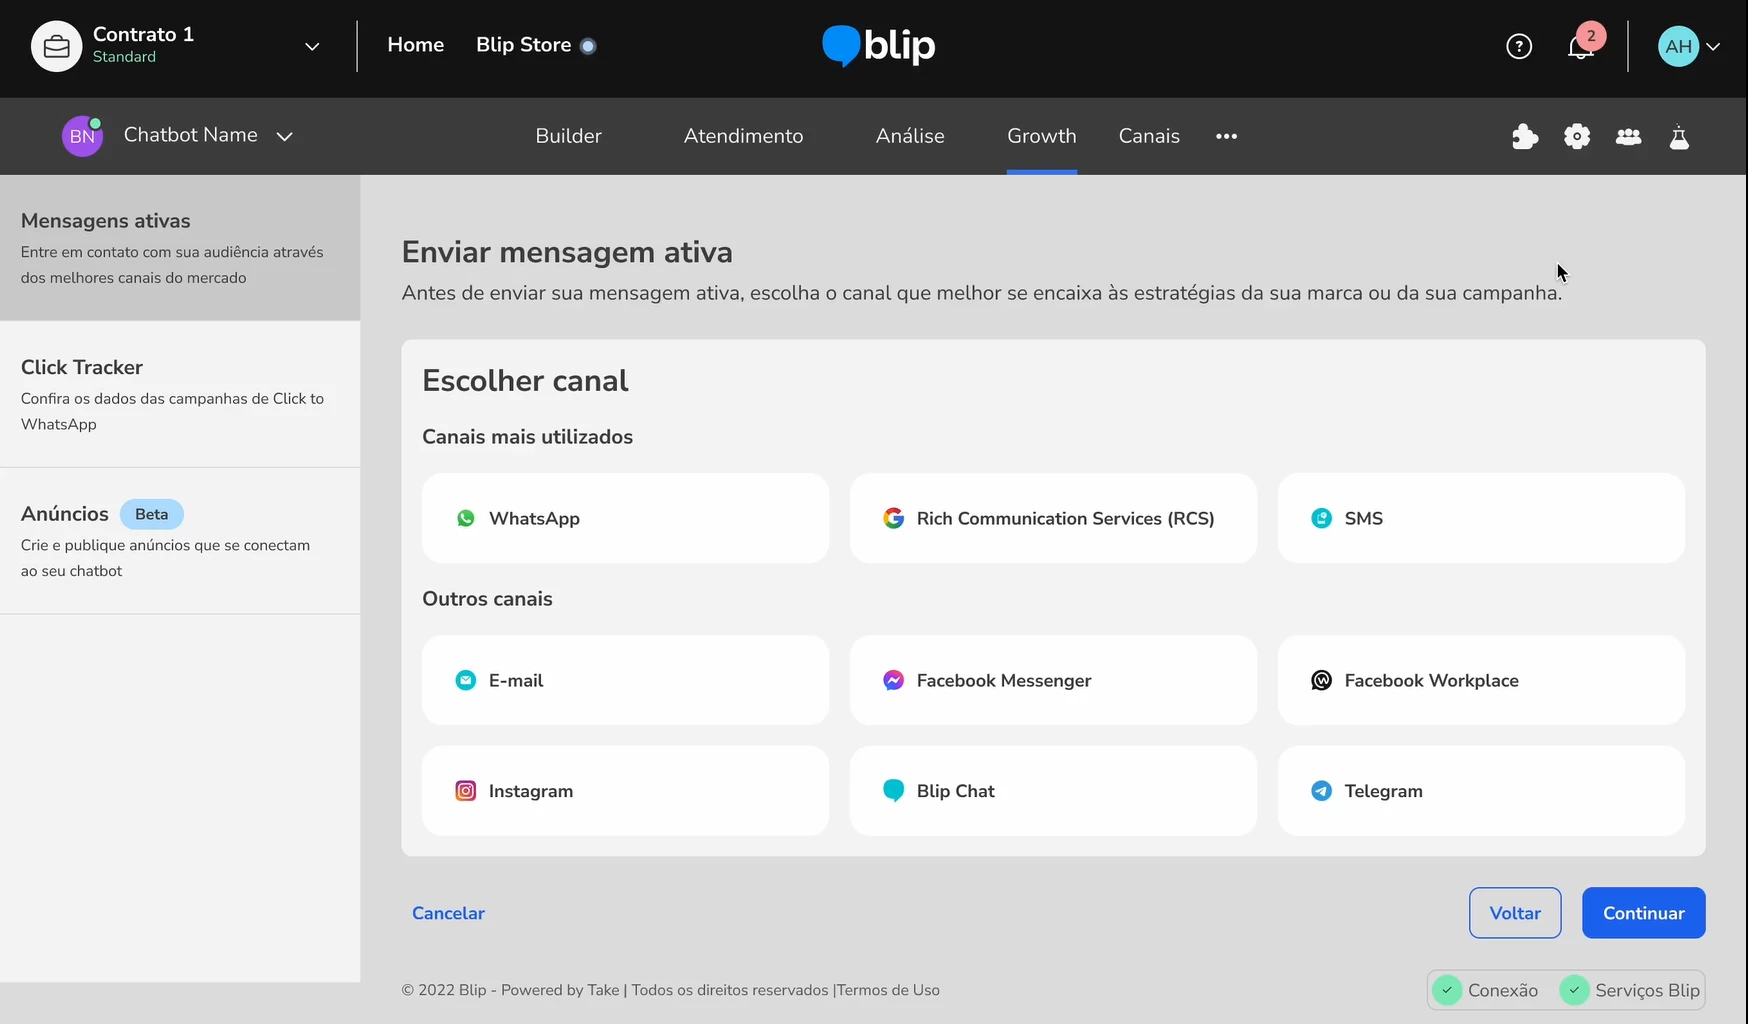The image size is (1748, 1024).
Task: Open Blip Store in top bar
Action: pyautogui.click(x=523, y=45)
